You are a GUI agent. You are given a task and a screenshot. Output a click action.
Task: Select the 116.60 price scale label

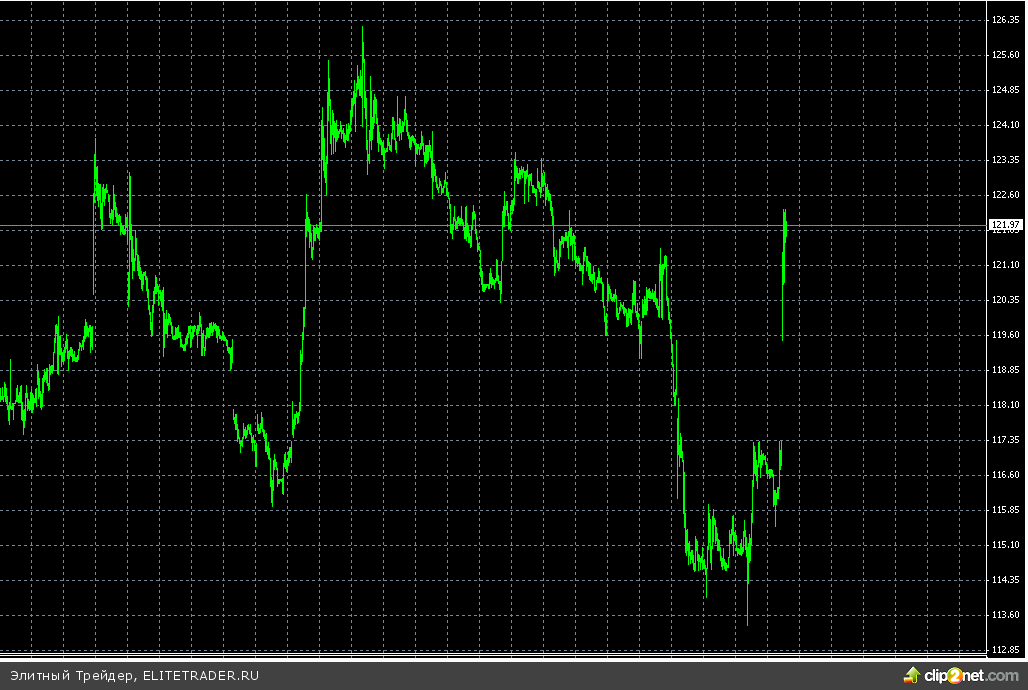click(1005, 475)
